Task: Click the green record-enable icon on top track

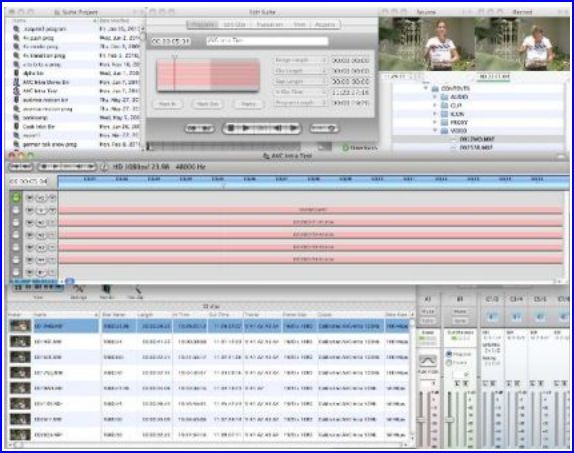Action: (x=16, y=198)
